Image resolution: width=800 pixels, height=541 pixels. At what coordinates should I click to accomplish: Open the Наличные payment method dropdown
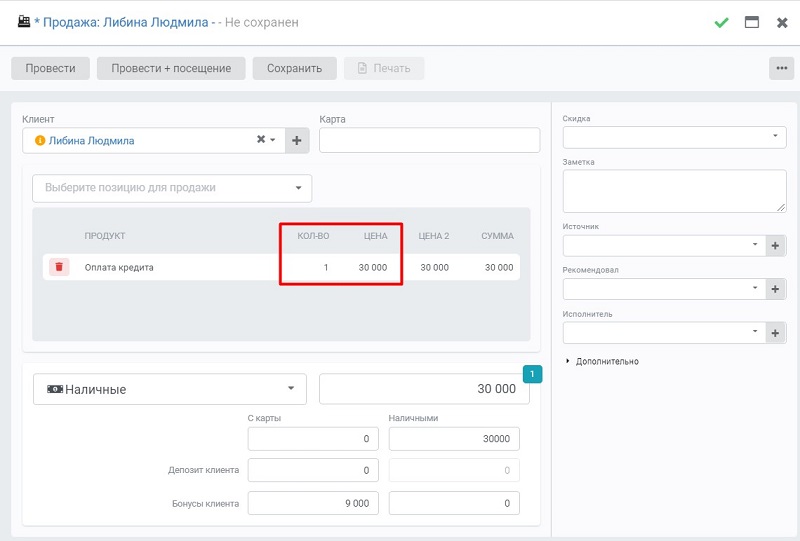tap(169, 389)
